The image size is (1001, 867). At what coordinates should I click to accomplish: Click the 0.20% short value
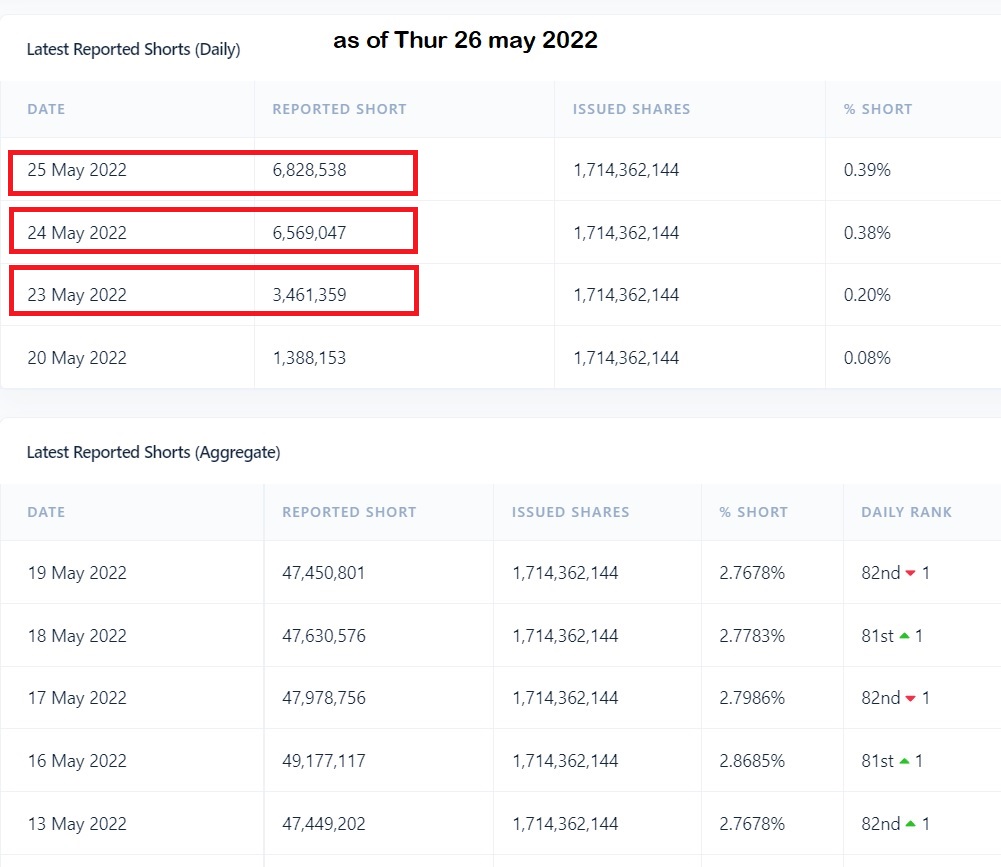coord(867,294)
